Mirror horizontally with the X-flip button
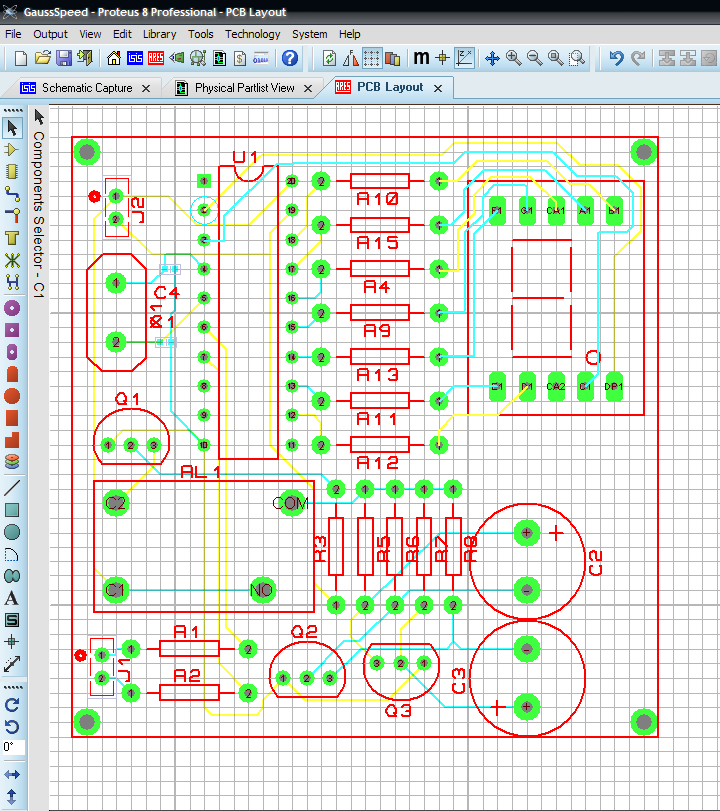The image size is (720, 811). click(x=13, y=774)
